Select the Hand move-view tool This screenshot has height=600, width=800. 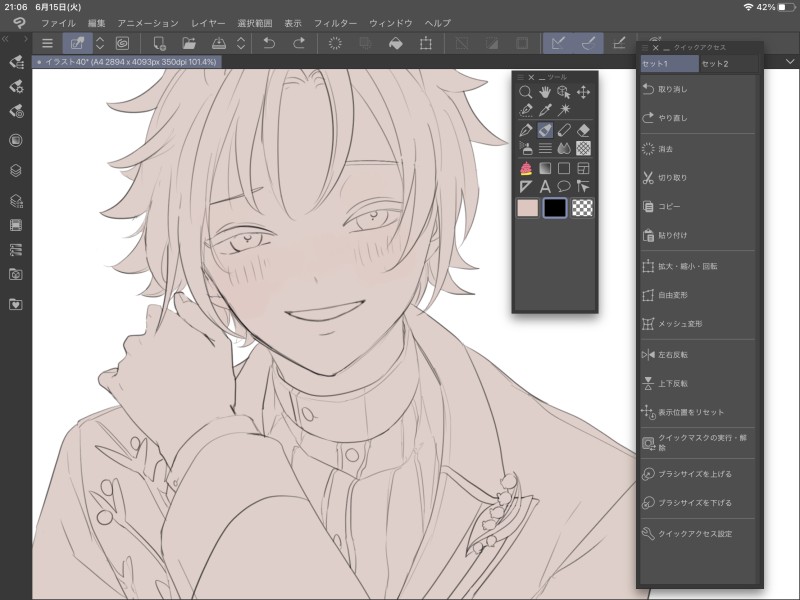point(545,92)
